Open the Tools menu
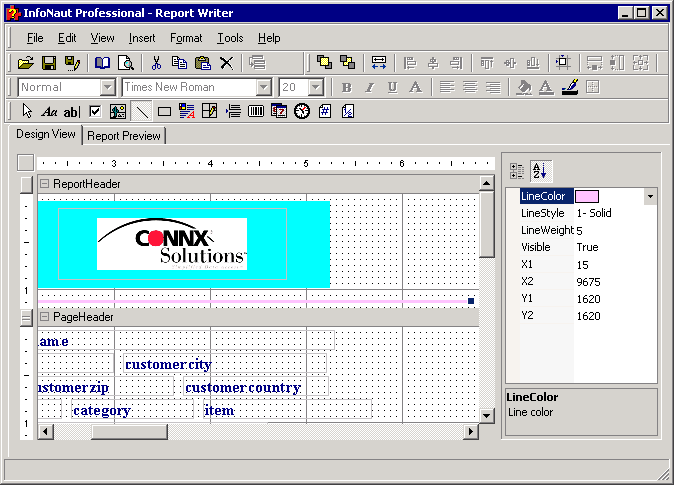Screen dimensions: 674x485 coord(230,38)
